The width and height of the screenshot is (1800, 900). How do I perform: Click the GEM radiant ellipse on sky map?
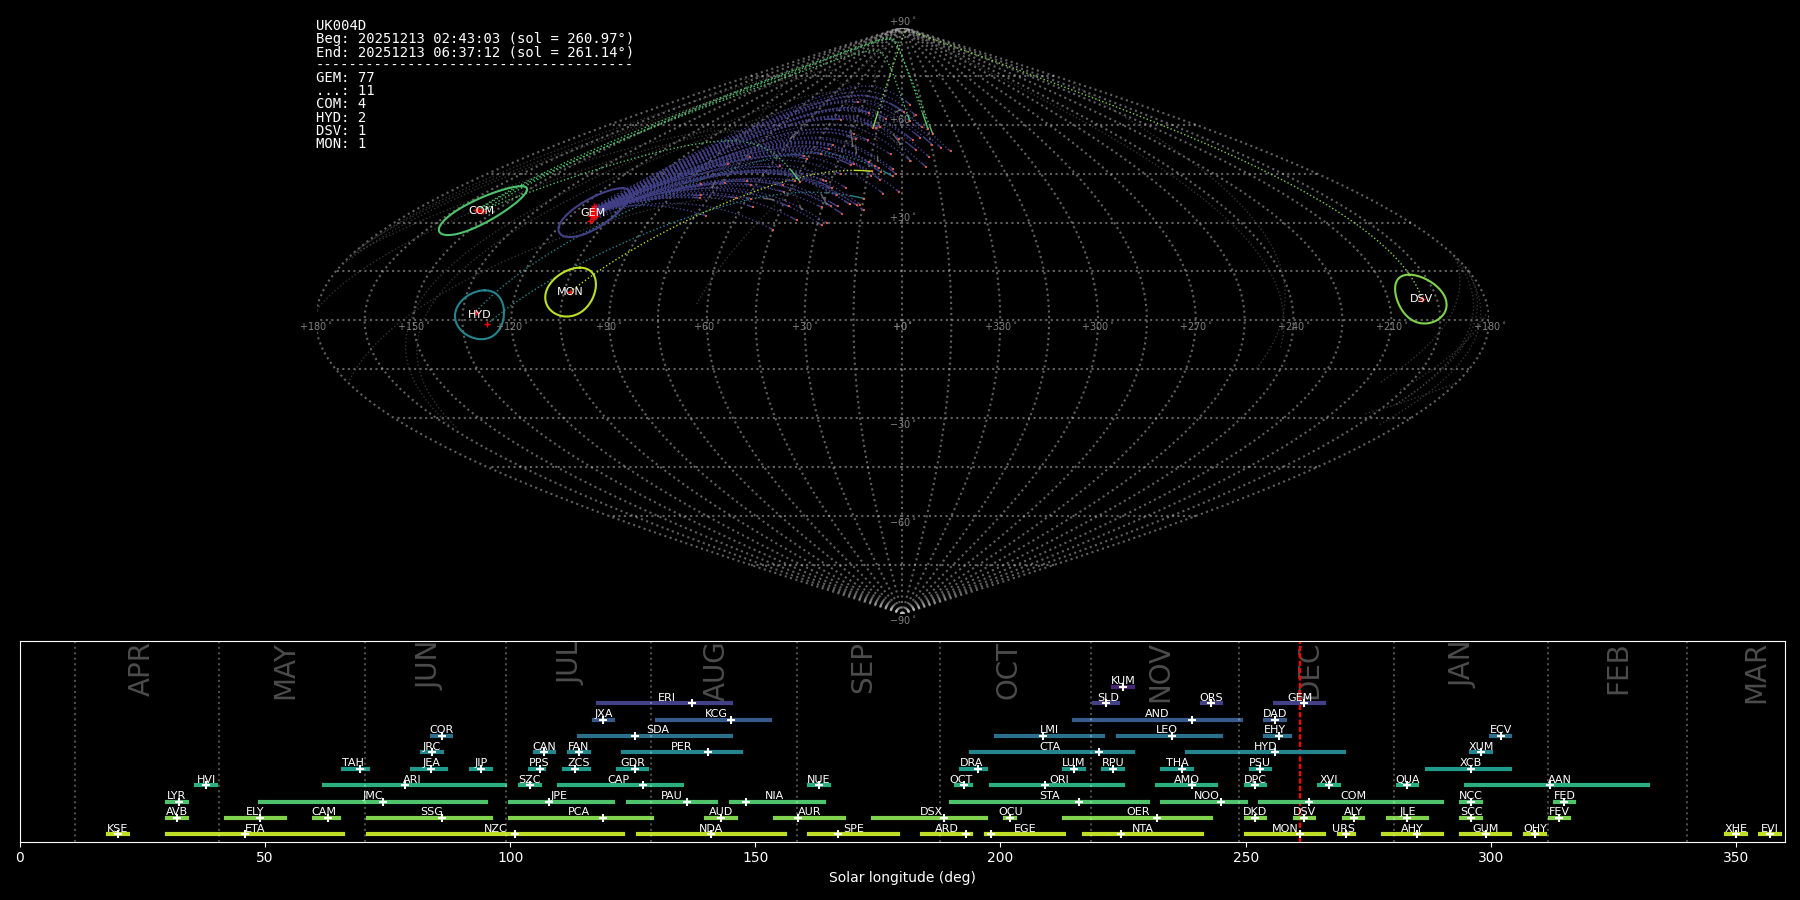592,213
